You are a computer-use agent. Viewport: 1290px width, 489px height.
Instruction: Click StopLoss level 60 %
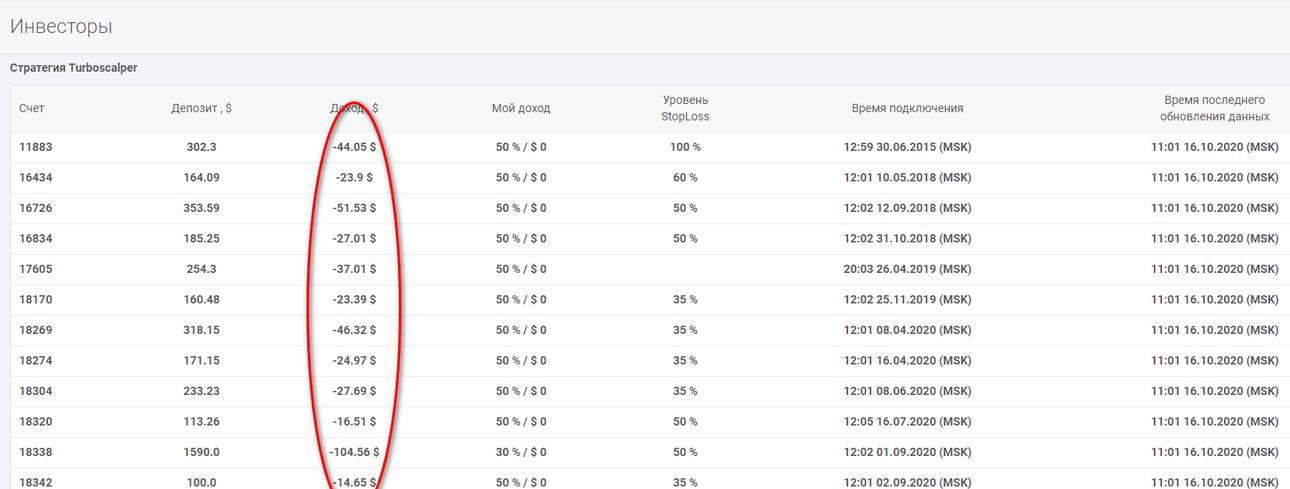[685, 177]
